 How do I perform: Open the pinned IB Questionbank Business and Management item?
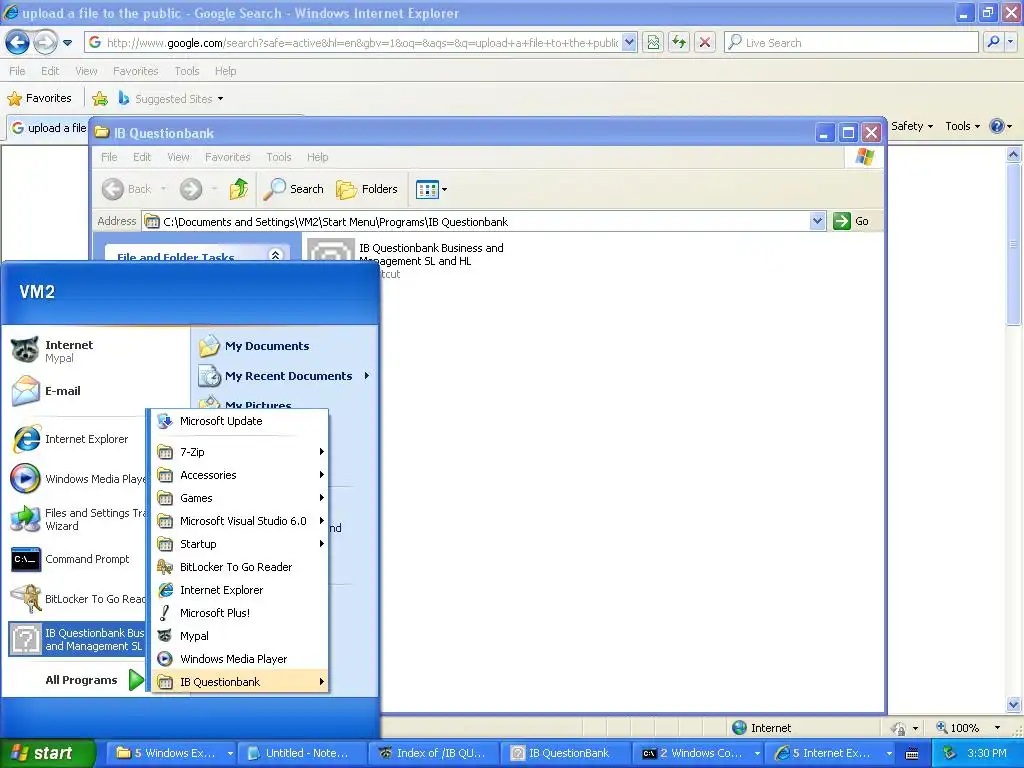click(77, 639)
